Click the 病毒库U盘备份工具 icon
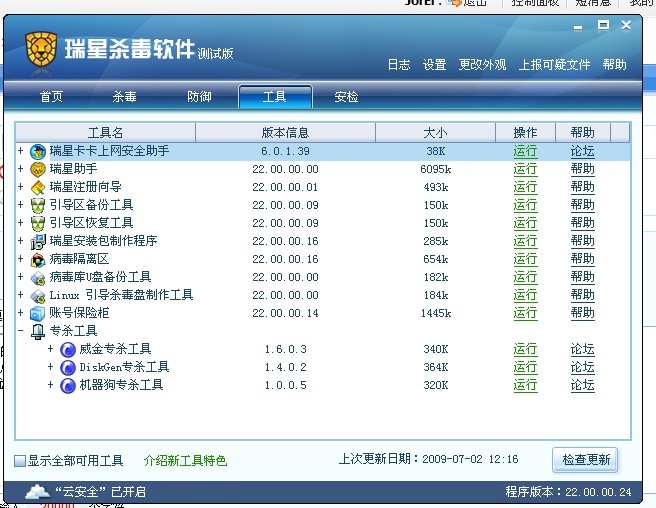 38,277
